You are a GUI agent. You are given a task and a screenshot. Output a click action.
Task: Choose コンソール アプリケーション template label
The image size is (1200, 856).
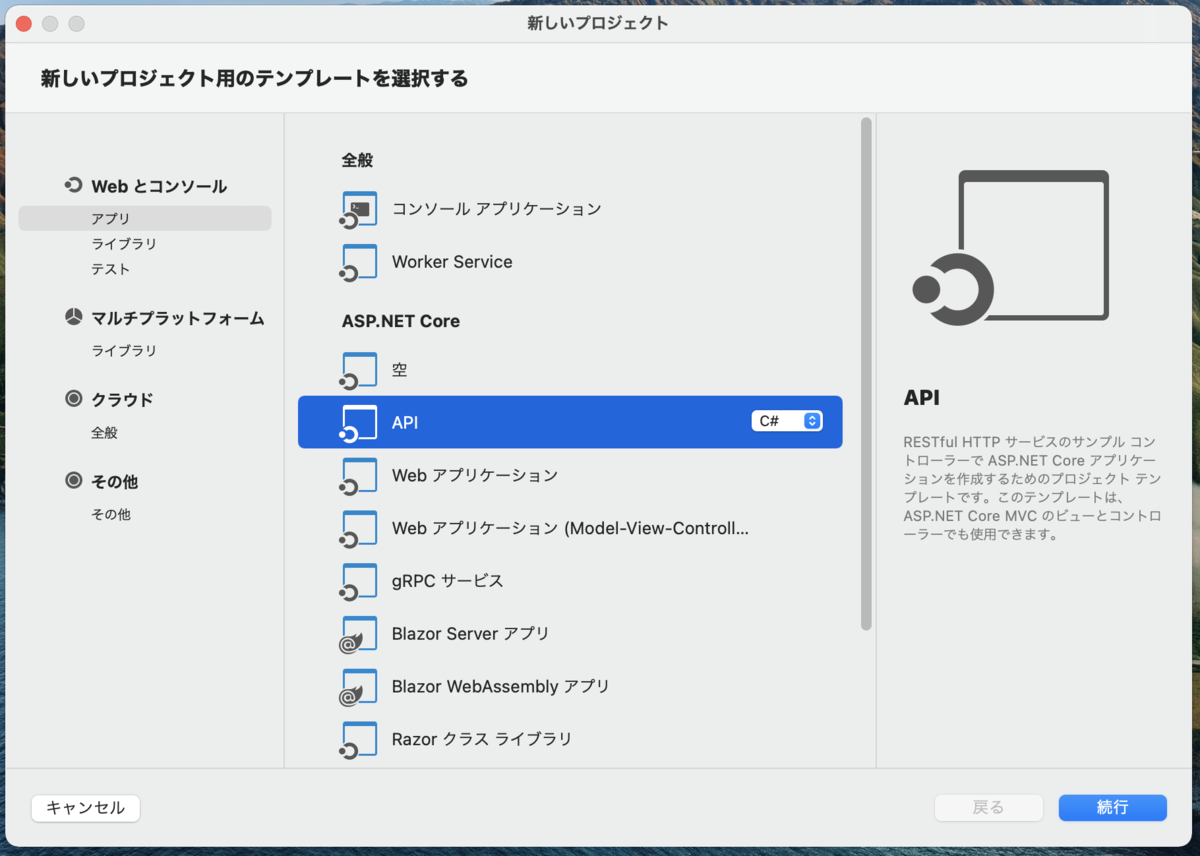[497, 209]
